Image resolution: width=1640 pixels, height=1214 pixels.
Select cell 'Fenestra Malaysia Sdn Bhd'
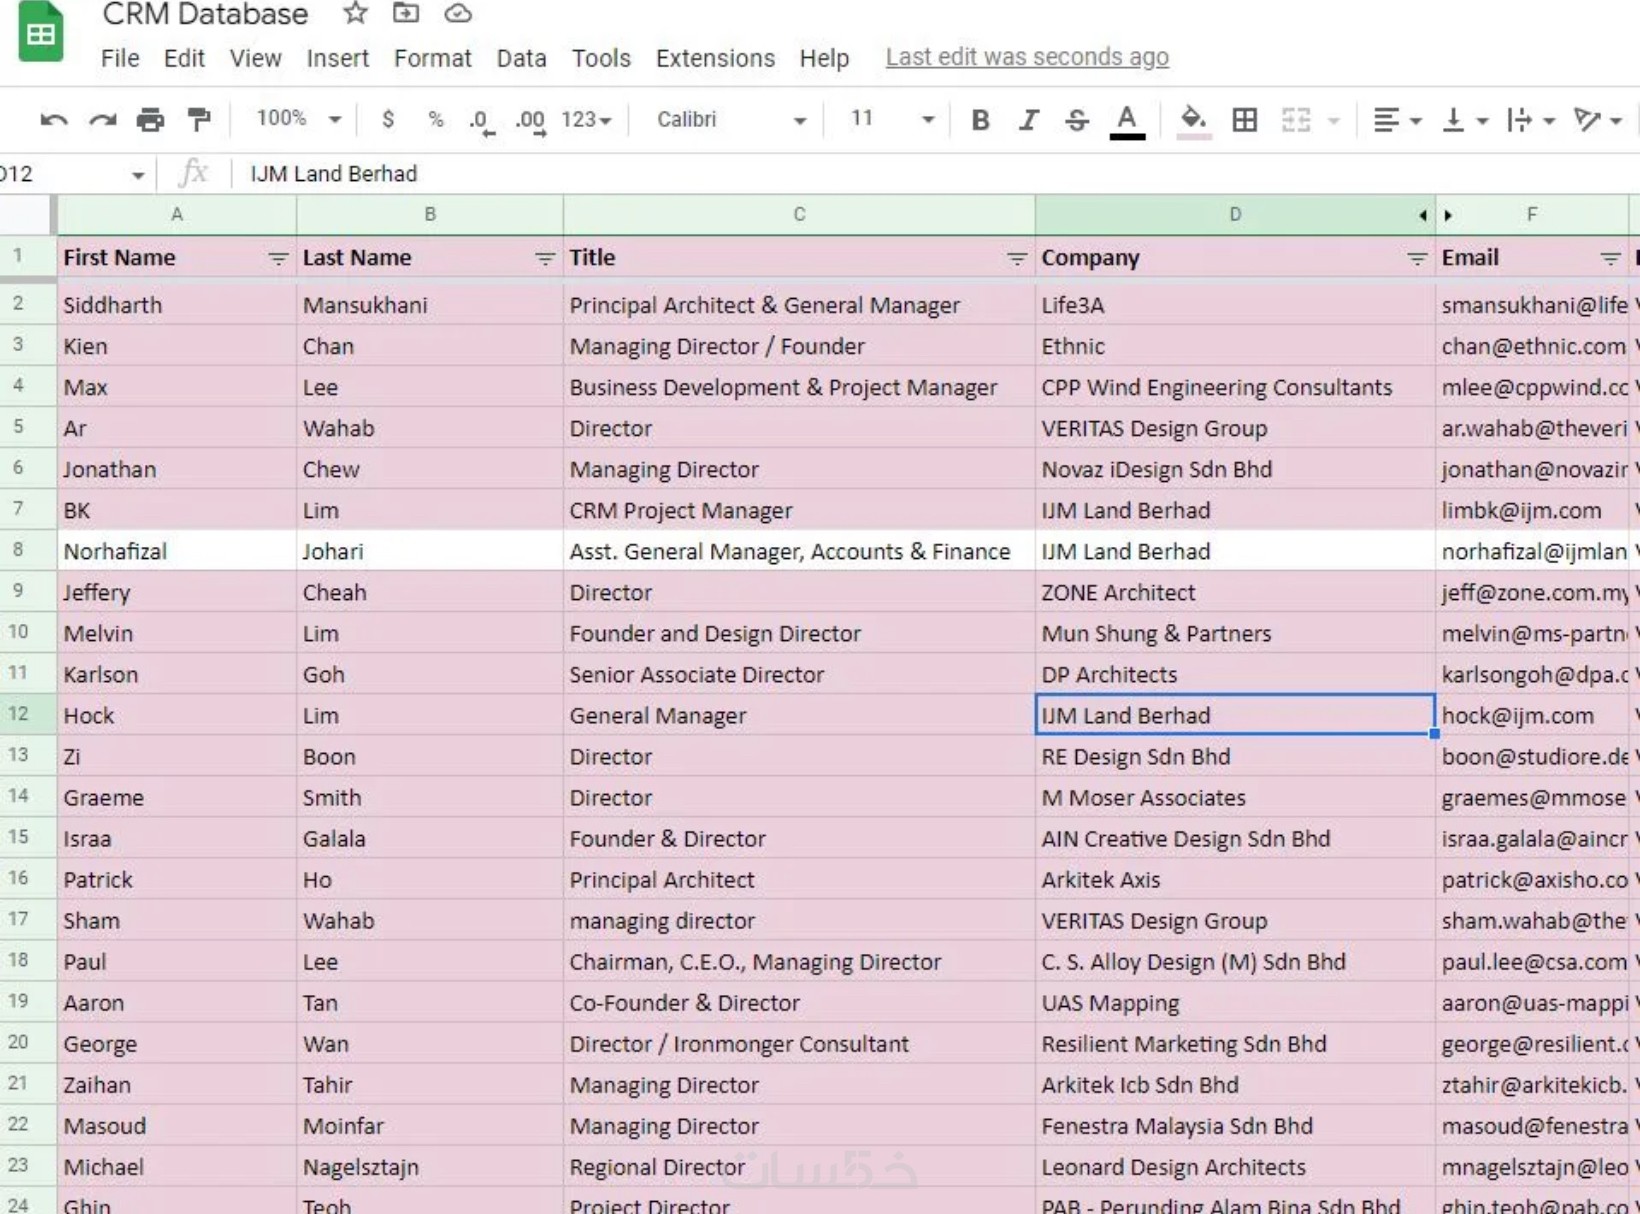[1235, 1126]
